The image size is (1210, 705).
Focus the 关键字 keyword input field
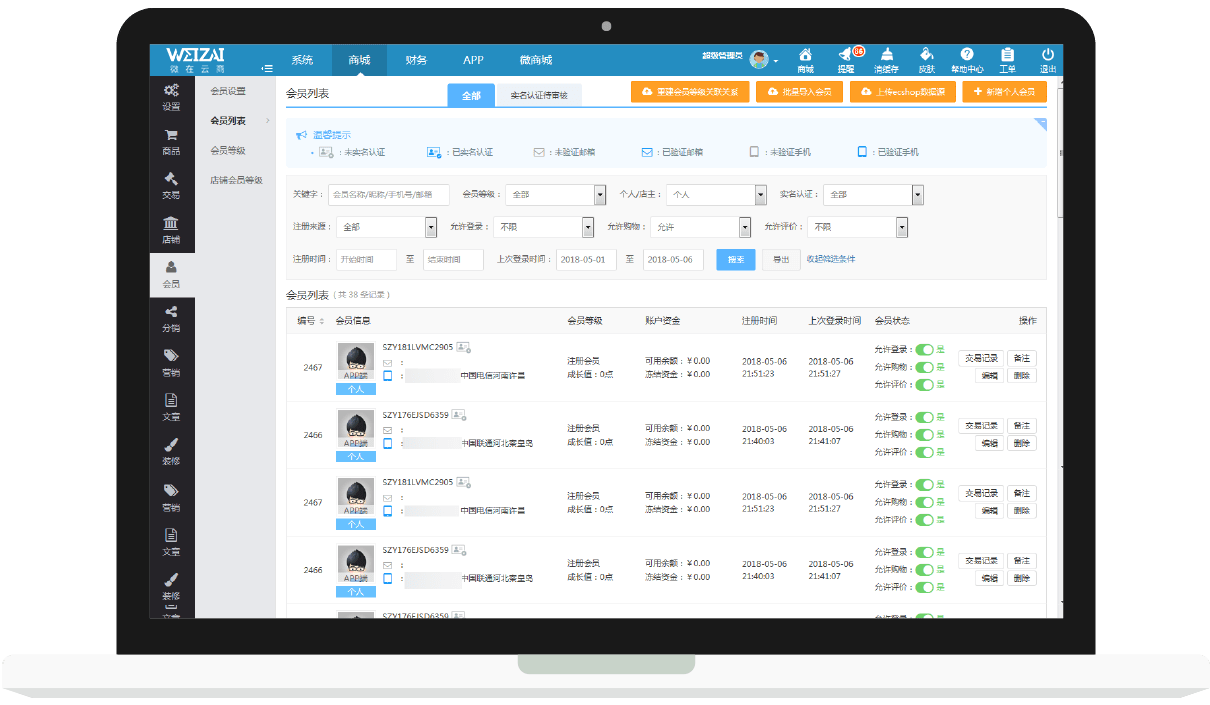click(x=389, y=195)
